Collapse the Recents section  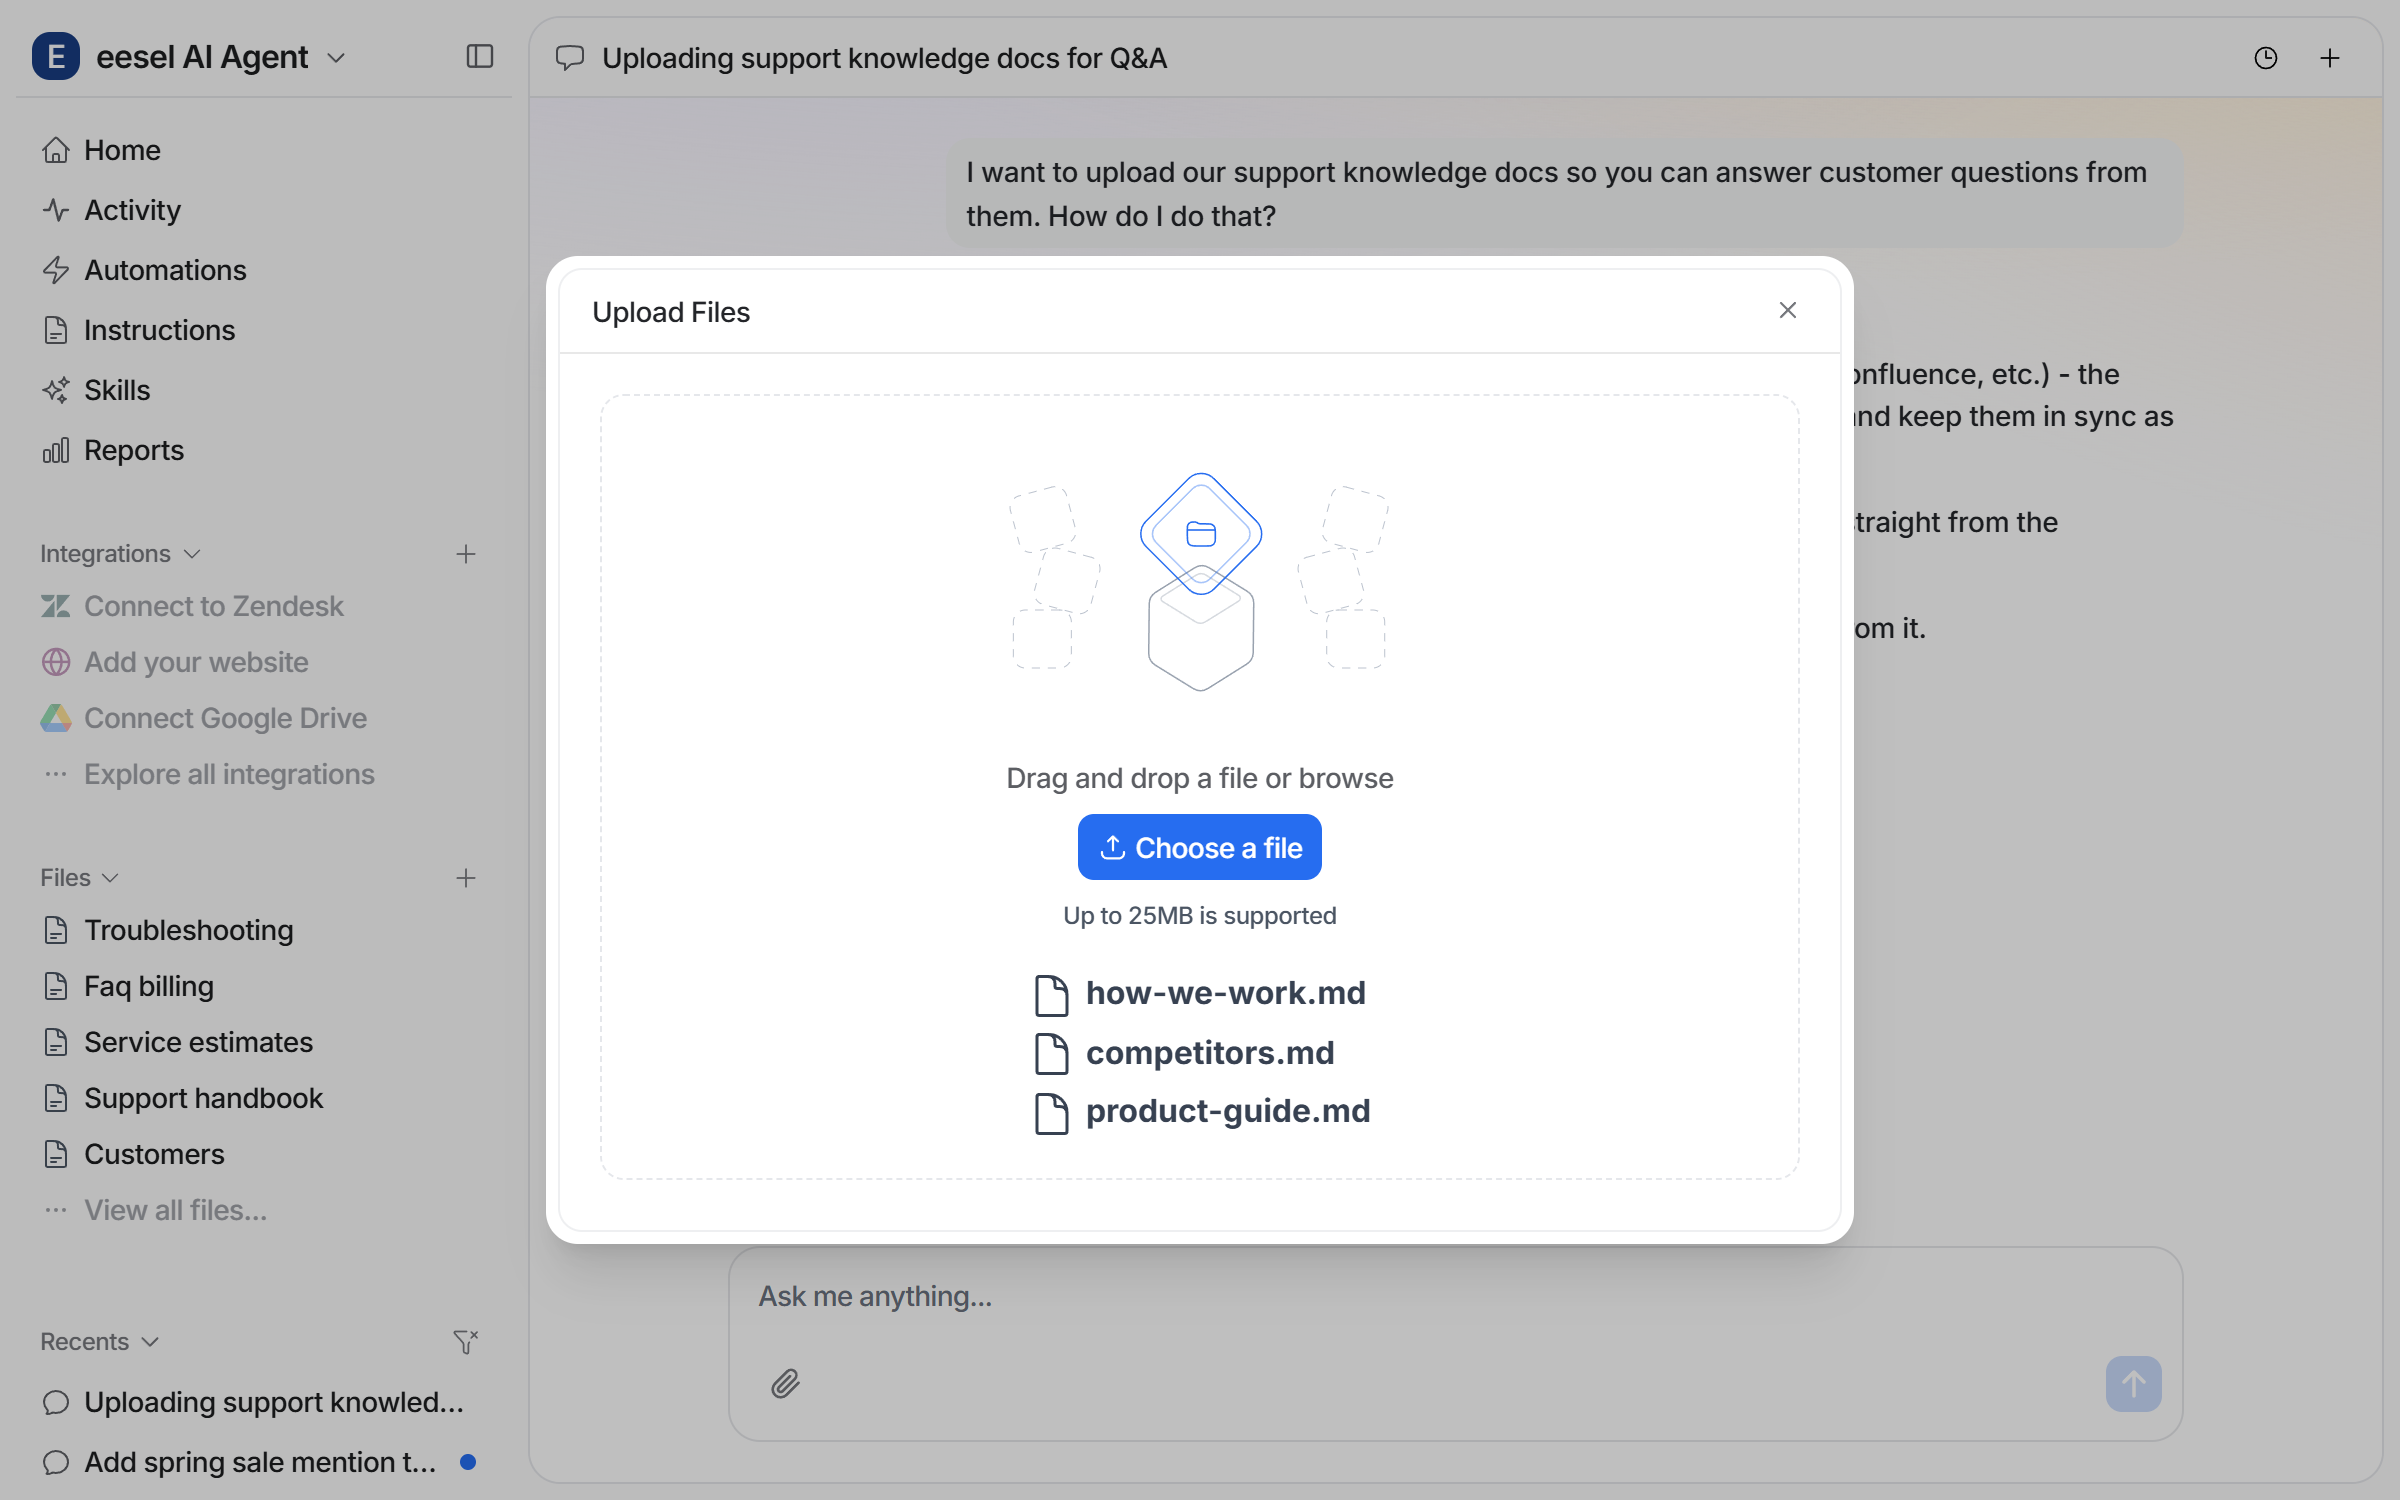pyautogui.click(x=100, y=1342)
